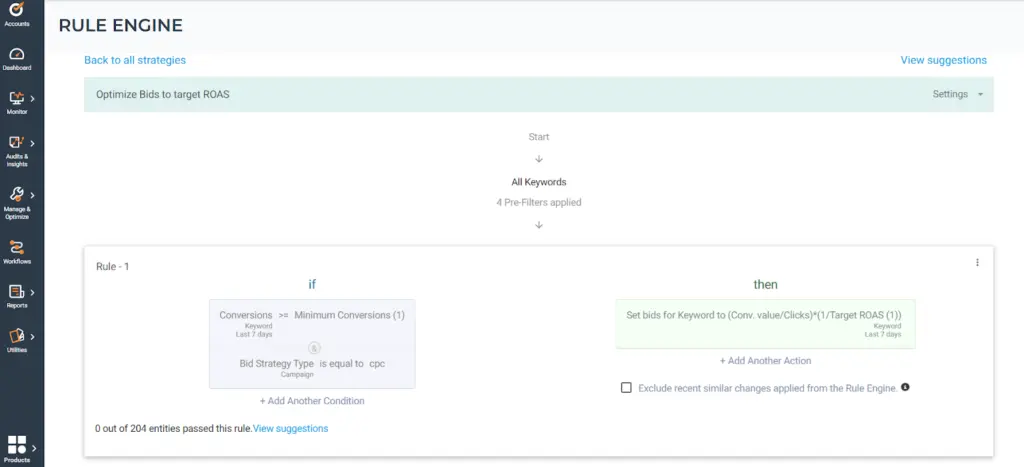This screenshot has width=1024, height=467.
Task: Expand the Reports submenu chevron
Action: click(x=33, y=292)
